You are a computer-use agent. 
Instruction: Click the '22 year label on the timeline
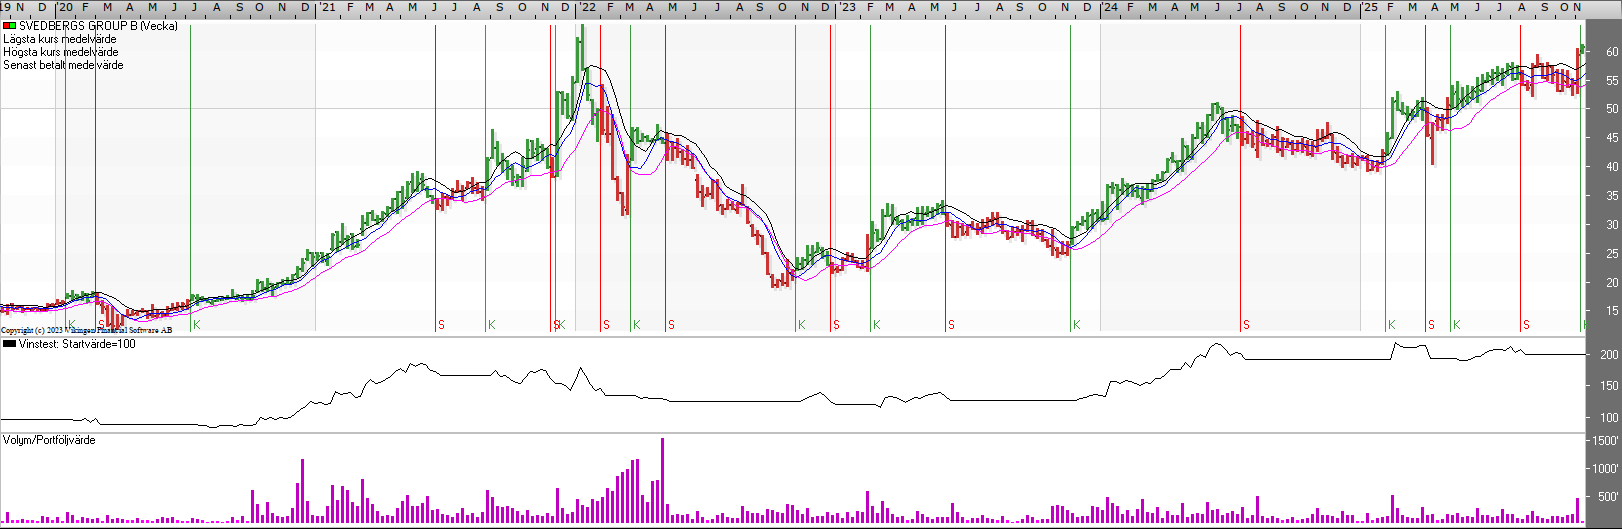[x=587, y=7]
